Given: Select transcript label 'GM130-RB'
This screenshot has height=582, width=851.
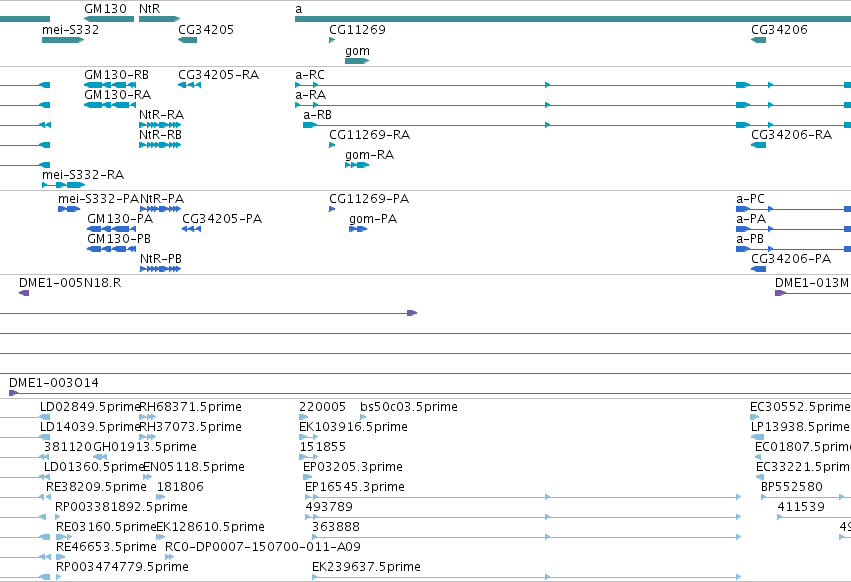Looking at the screenshot, I should click(116, 74).
